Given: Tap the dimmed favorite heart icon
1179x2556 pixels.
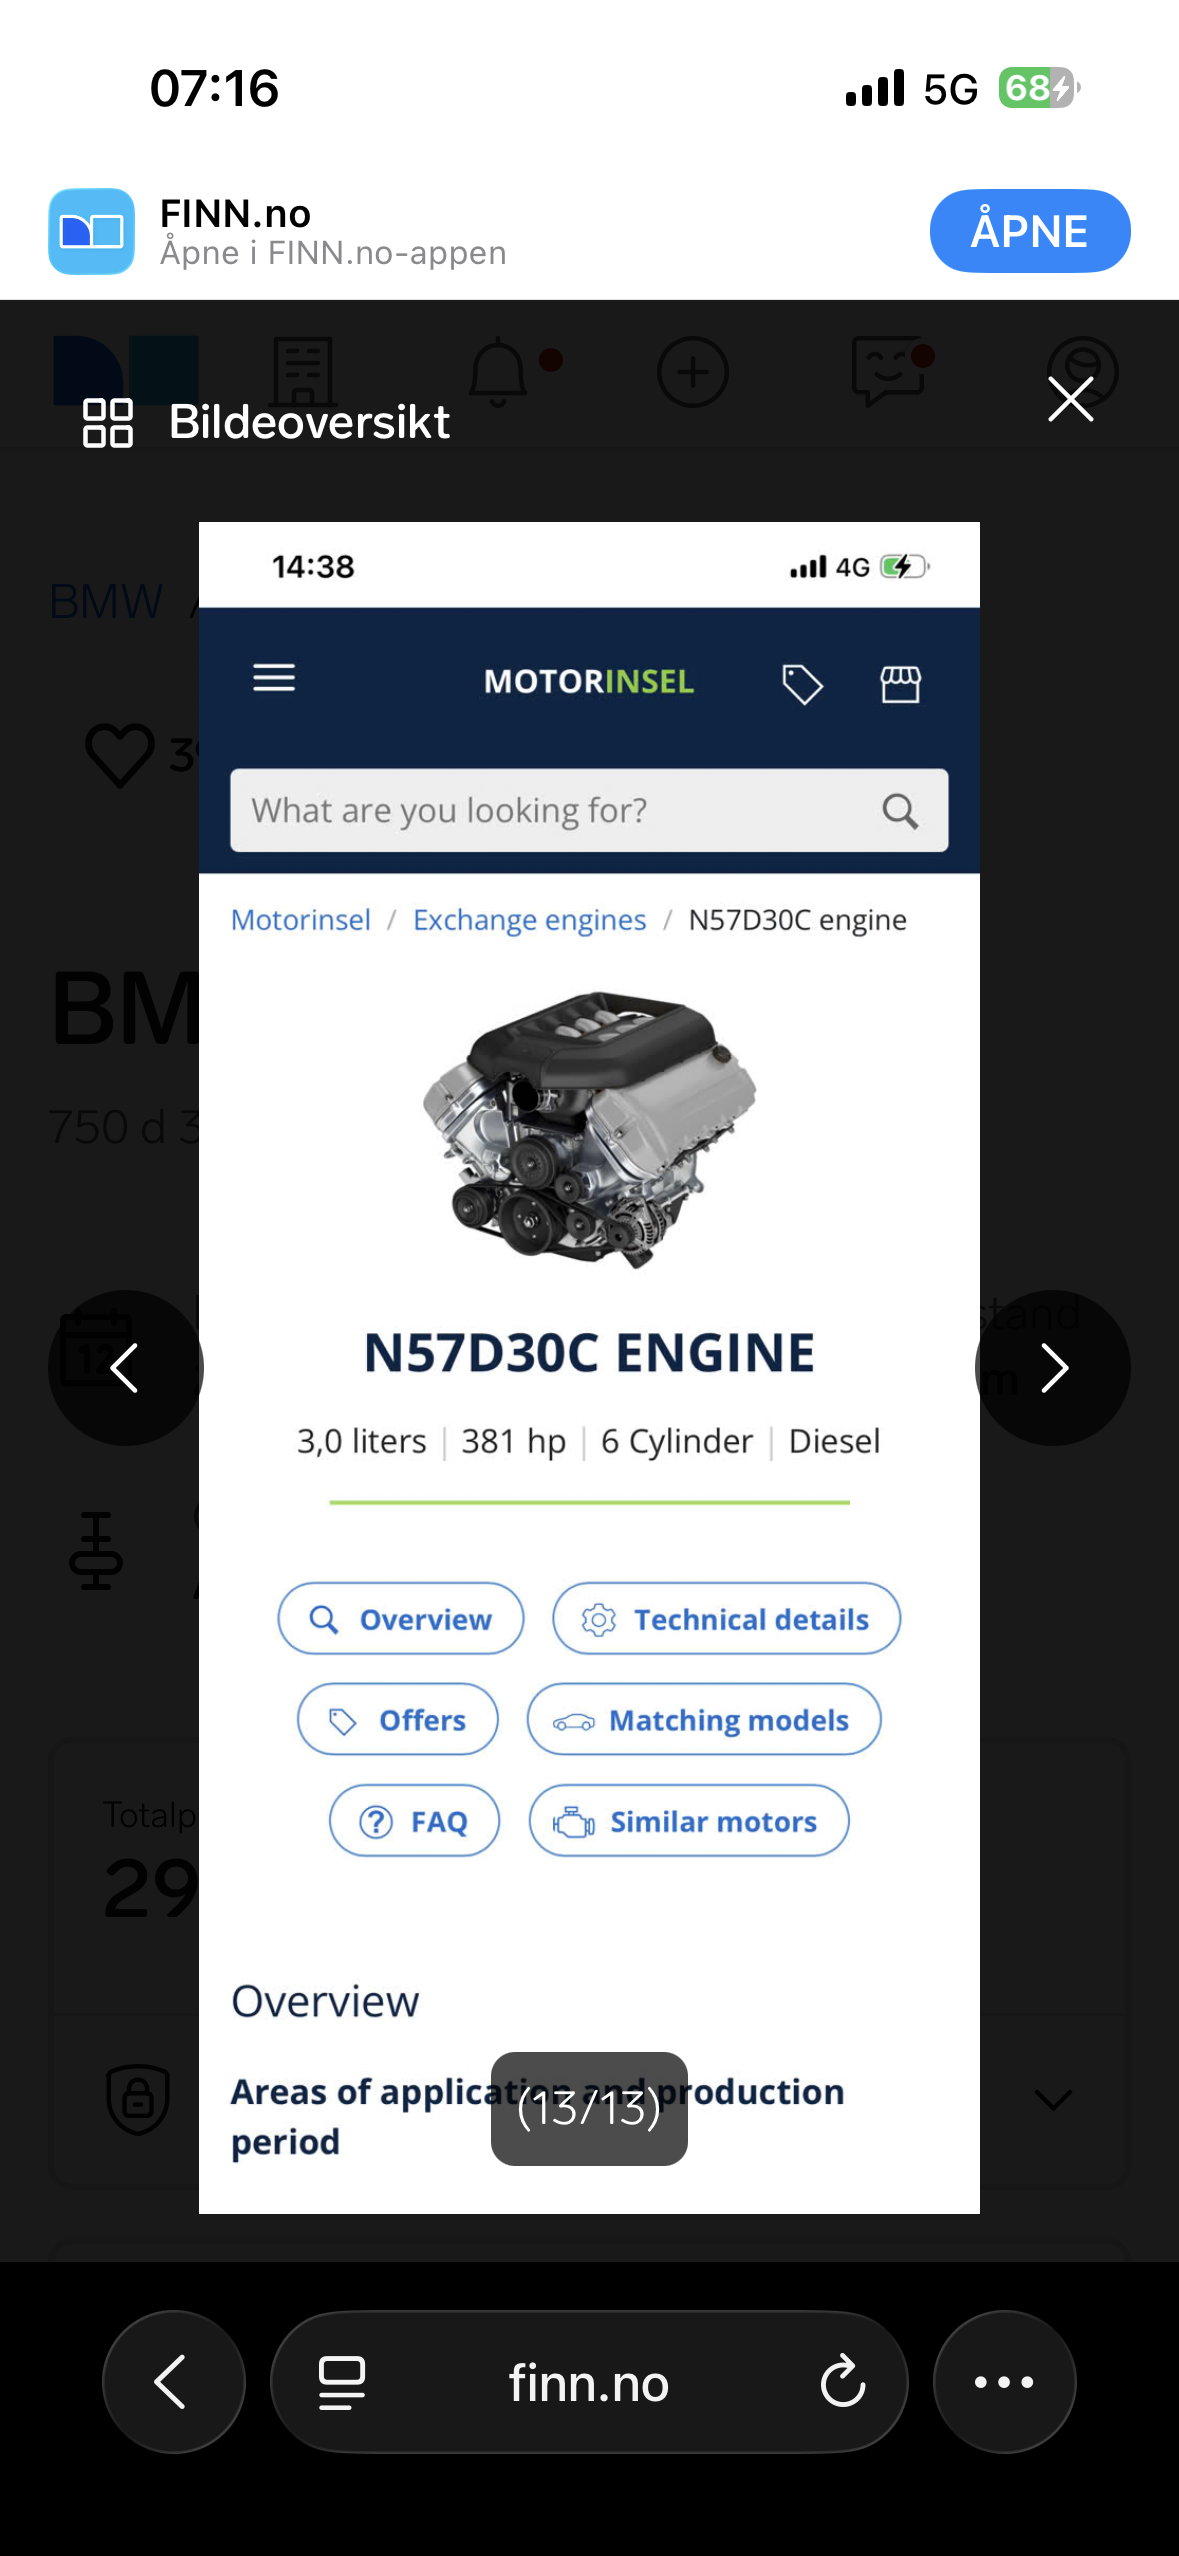Looking at the screenshot, I should tap(120, 755).
